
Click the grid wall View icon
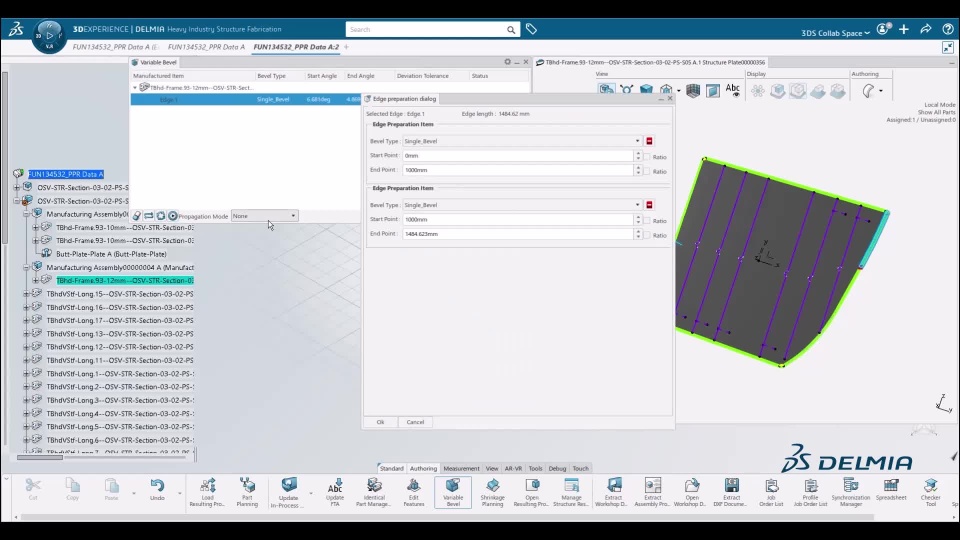coord(693,91)
